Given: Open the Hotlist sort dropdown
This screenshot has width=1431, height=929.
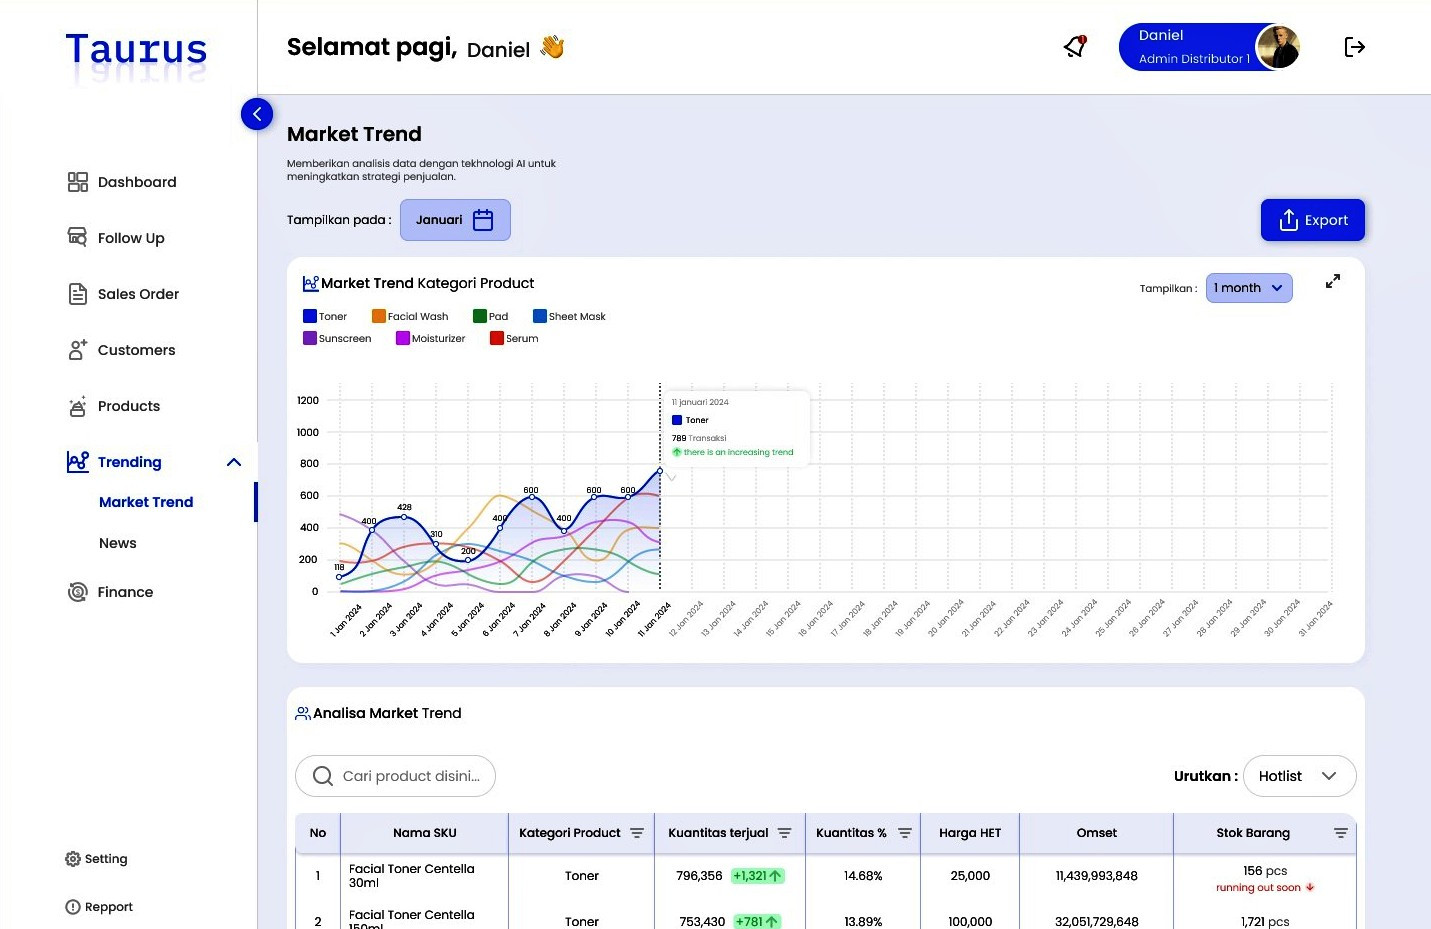Looking at the screenshot, I should click(1299, 776).
